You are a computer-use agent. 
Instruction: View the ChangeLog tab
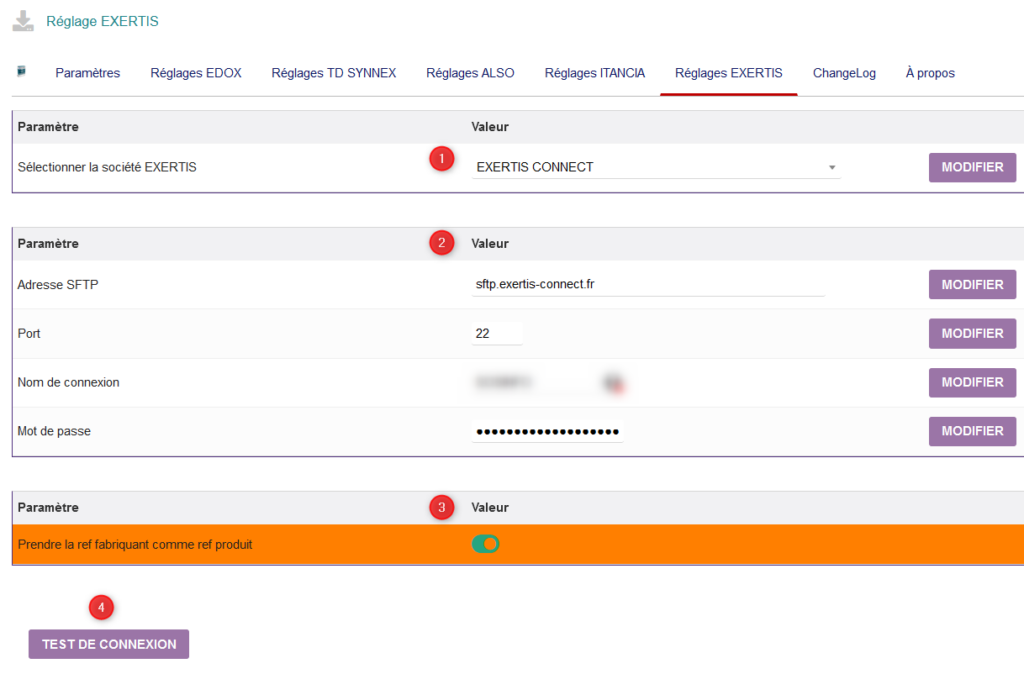pyautogui.click(x=844, y=73)
